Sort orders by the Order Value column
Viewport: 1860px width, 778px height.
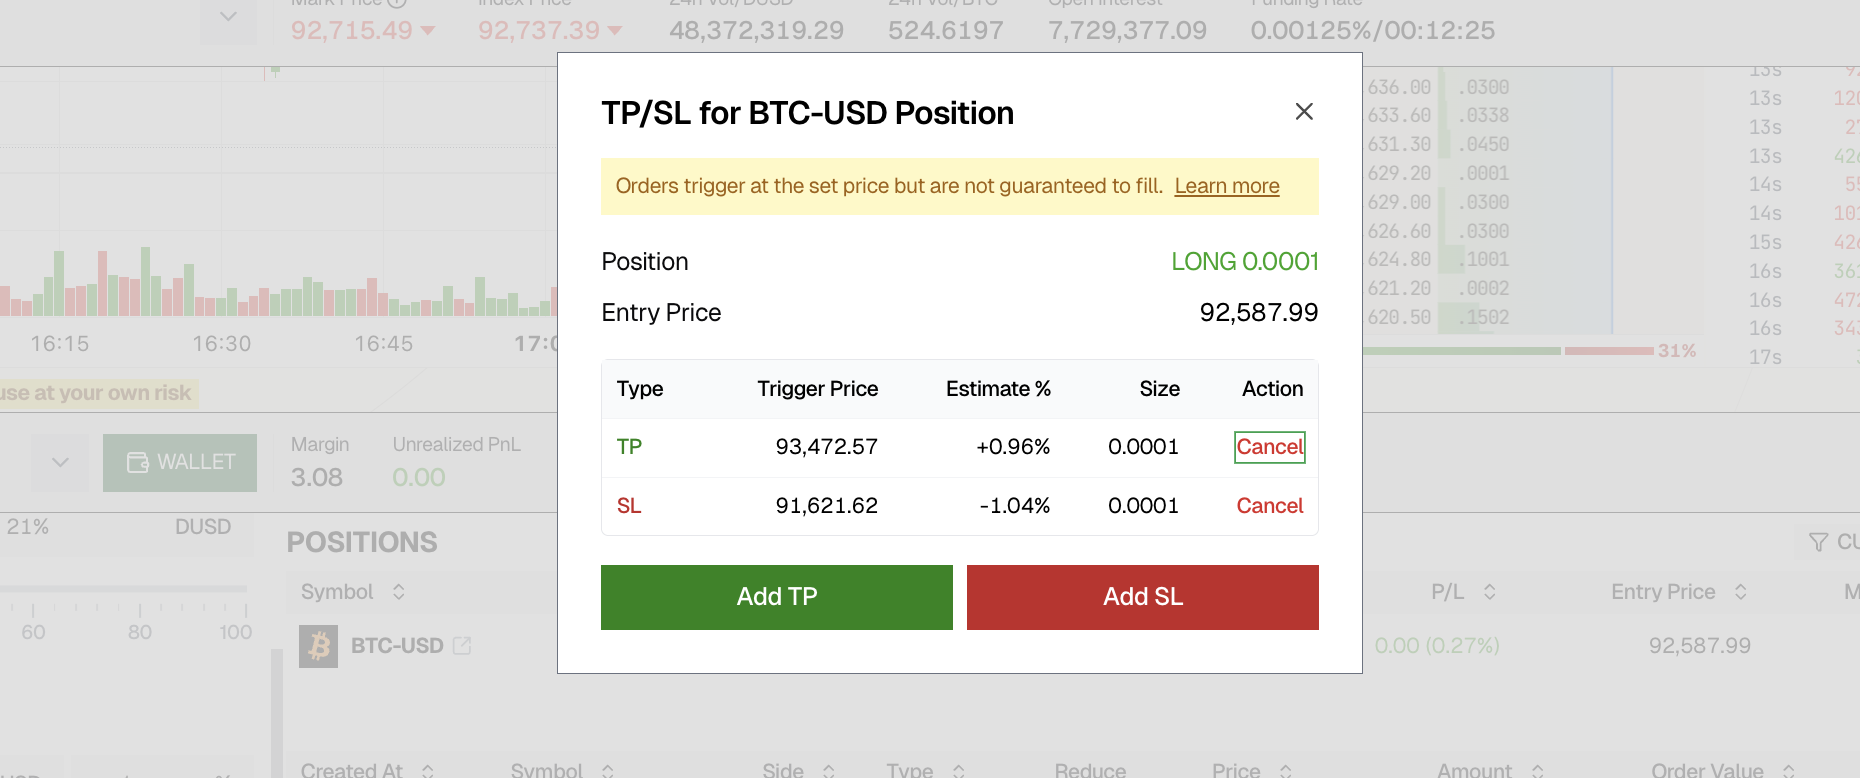tap(1789, 770)
